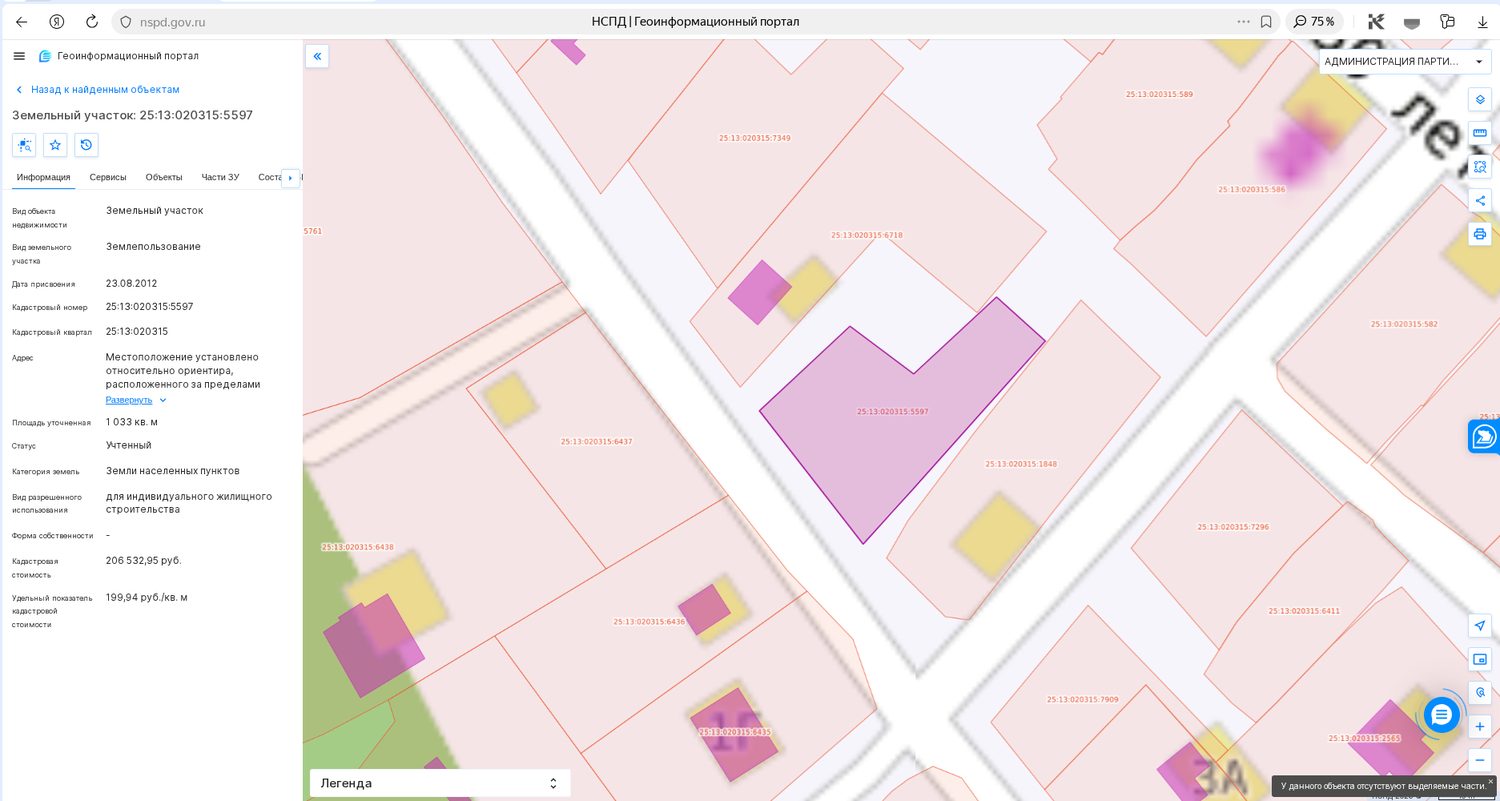
Task: Open the Объекты tab
Action: pos(164,177)
